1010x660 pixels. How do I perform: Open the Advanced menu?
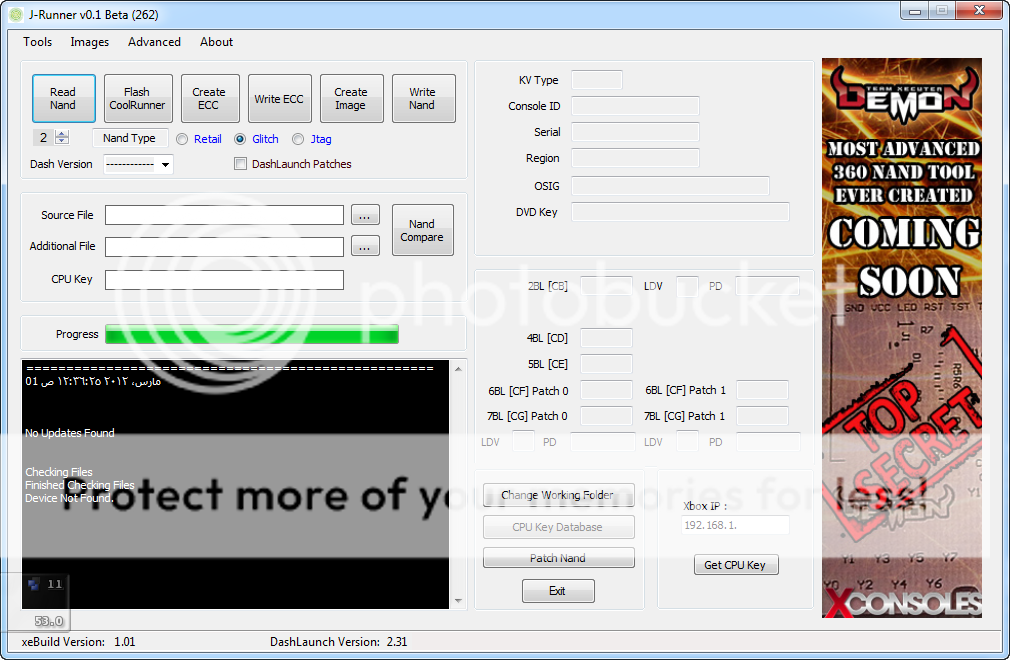coord(154,42)
